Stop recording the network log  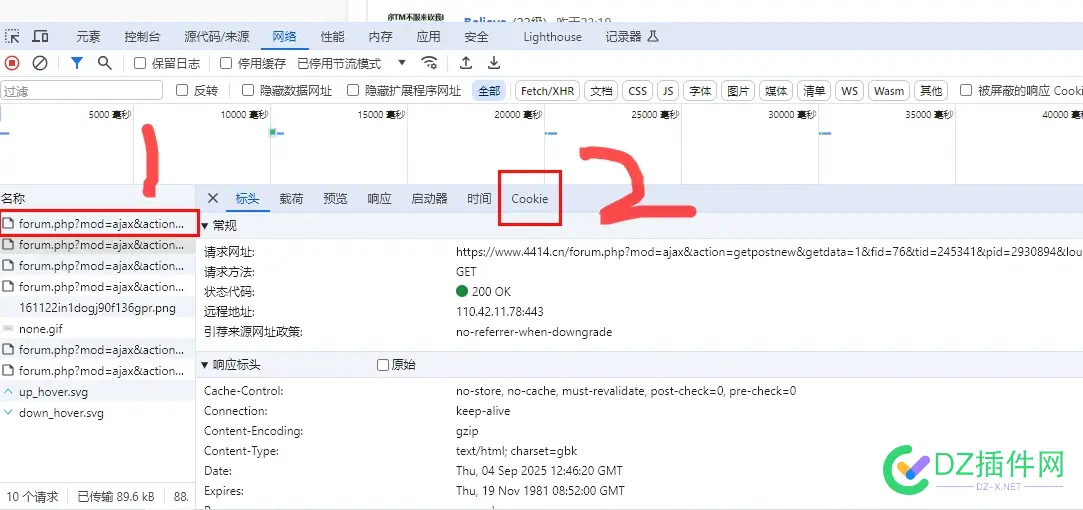(12, 64)
